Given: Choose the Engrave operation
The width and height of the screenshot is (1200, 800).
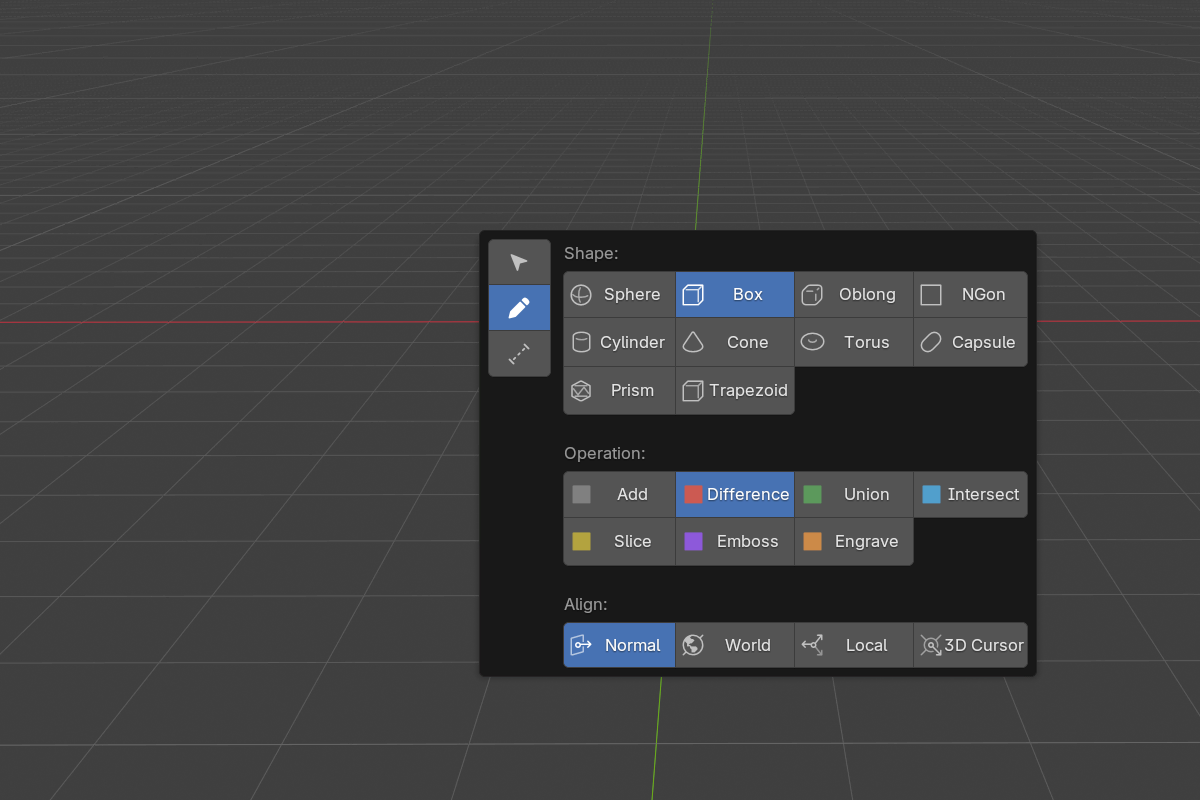Looking at the screenshot, I should coord(854,541).
